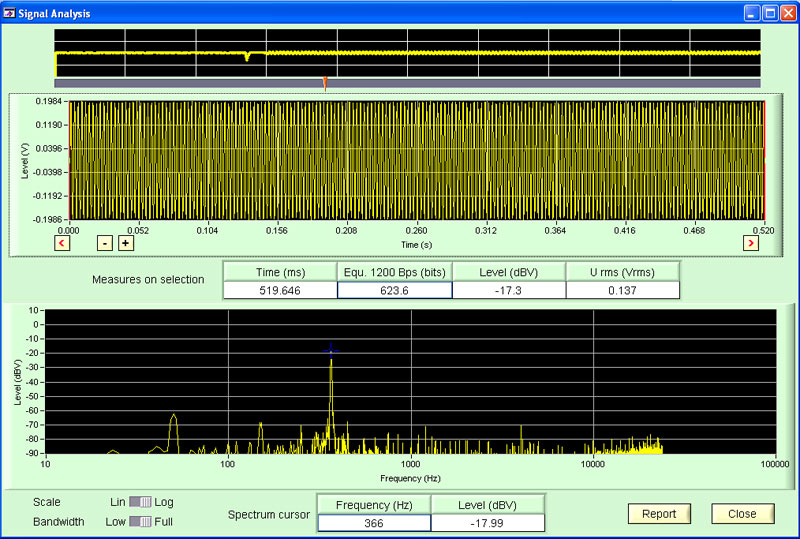Click the left scroll arrow under waveform
The image size is (800, 539).
(x=62, y=243)
